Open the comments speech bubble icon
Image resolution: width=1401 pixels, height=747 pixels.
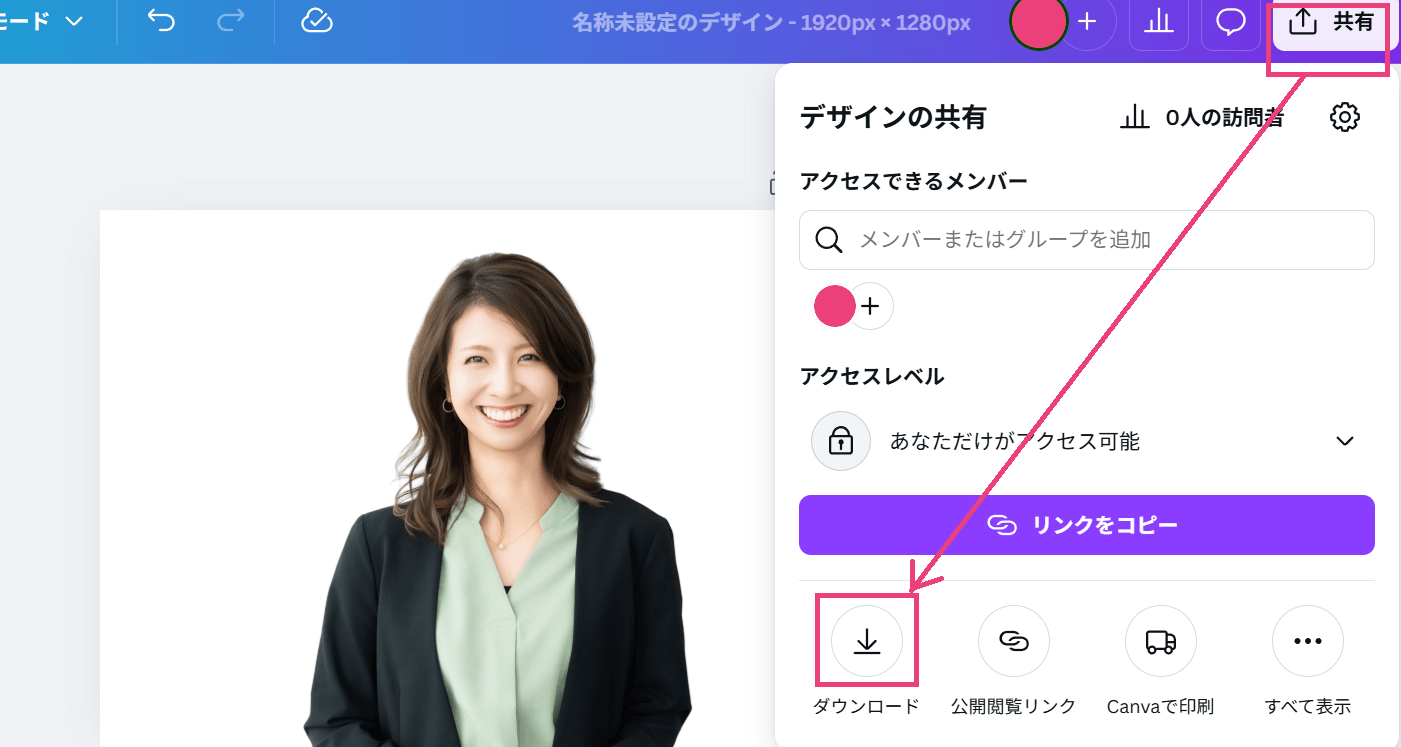1230,22
